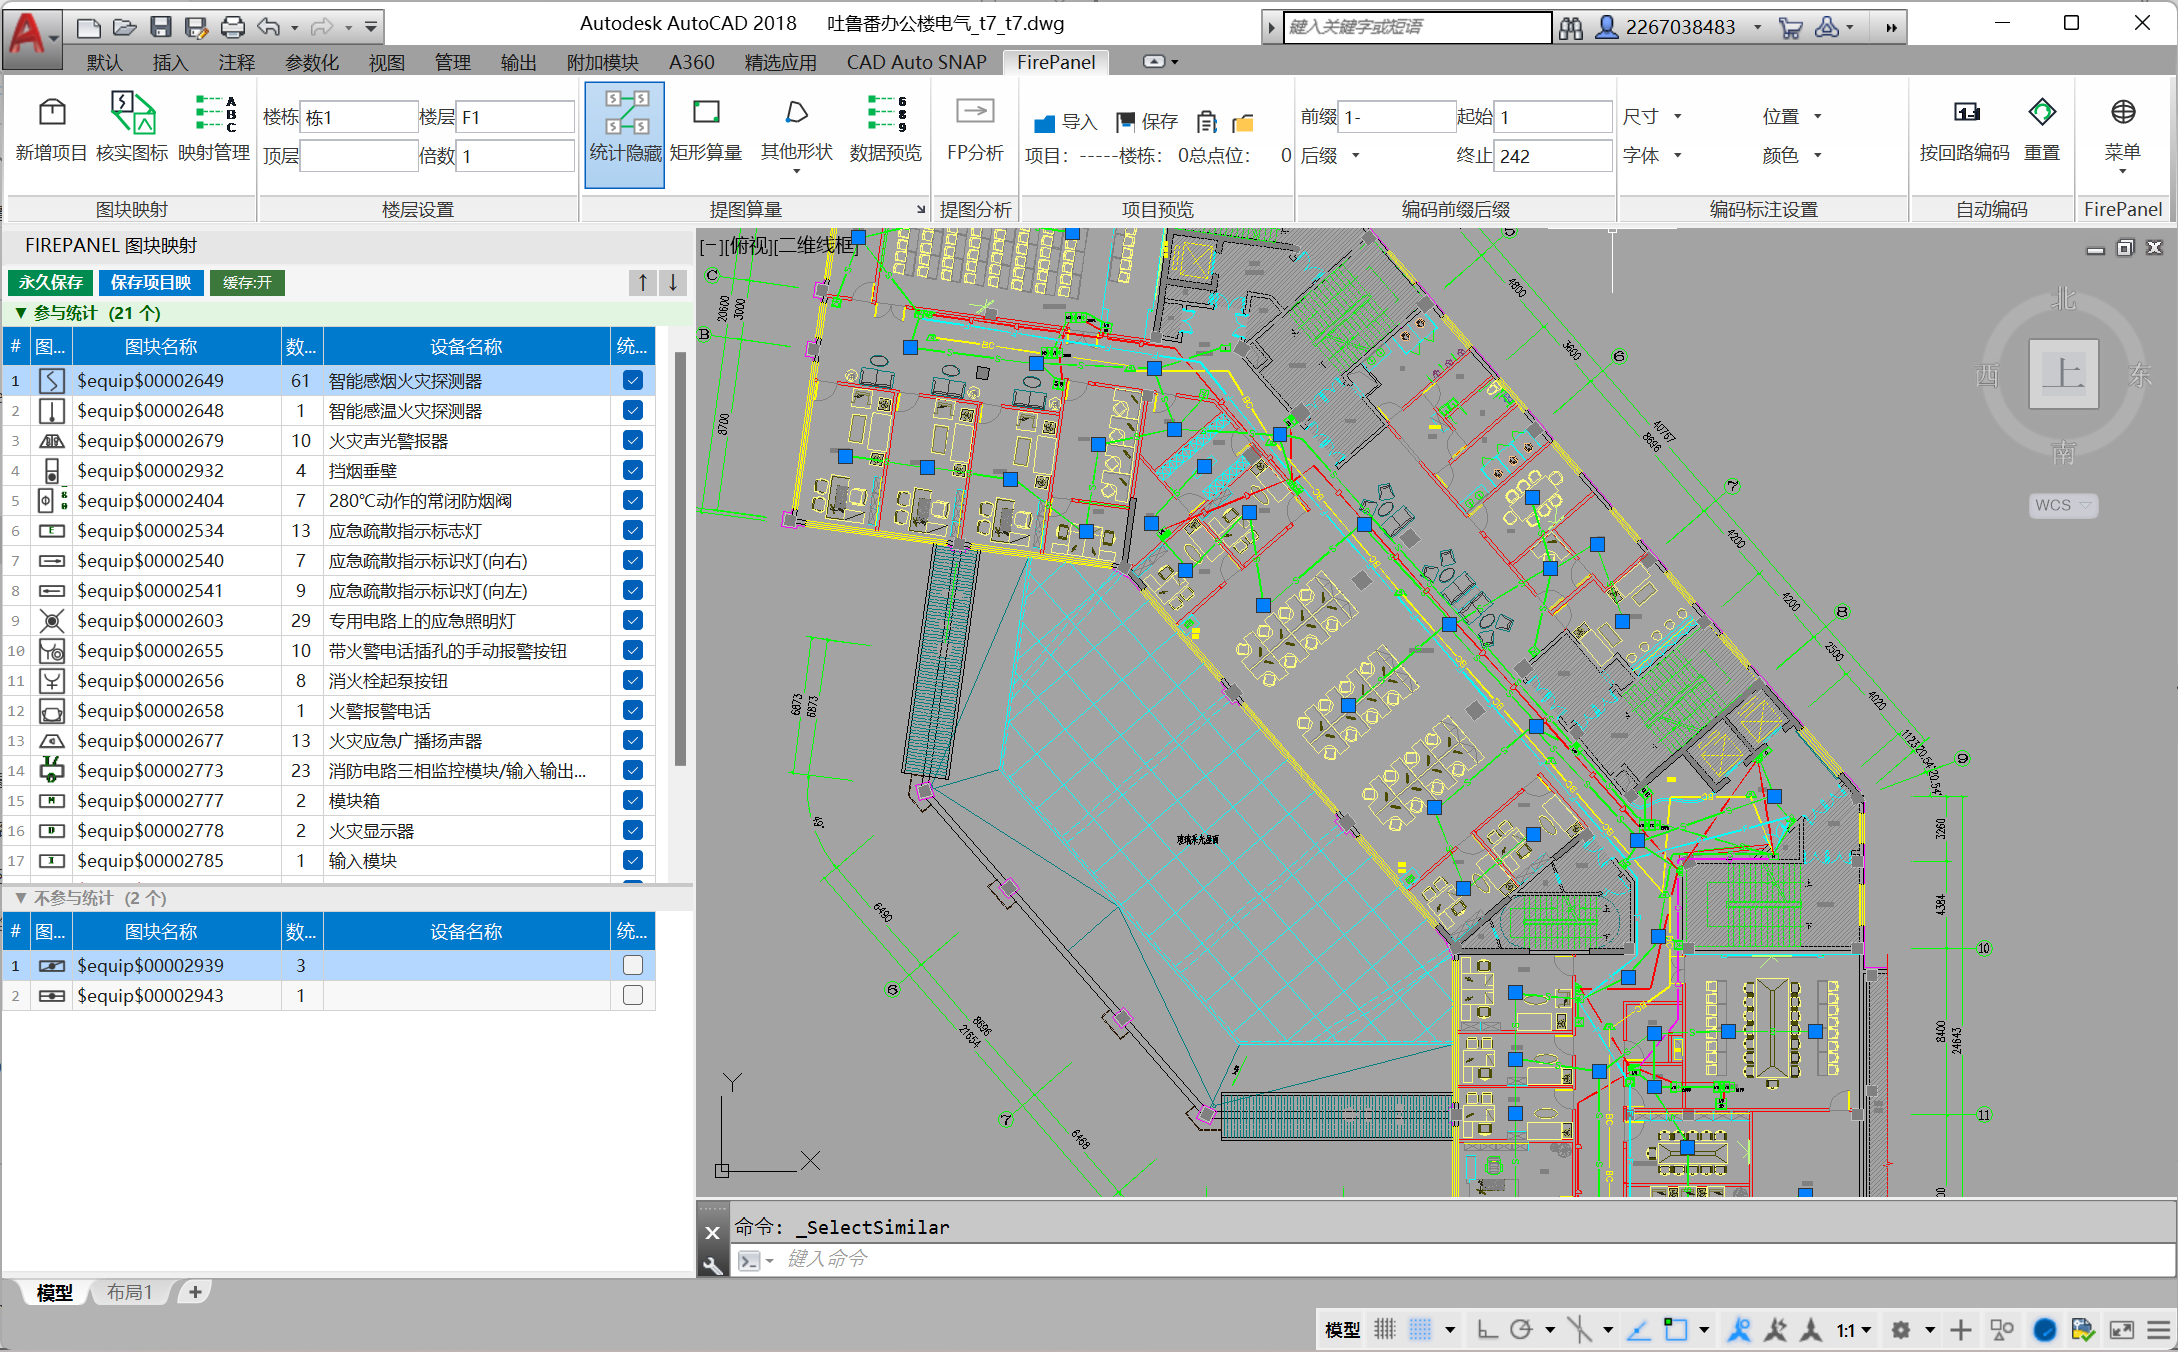Click the 按回路编码 loop coding icon

click(1965, 129)
